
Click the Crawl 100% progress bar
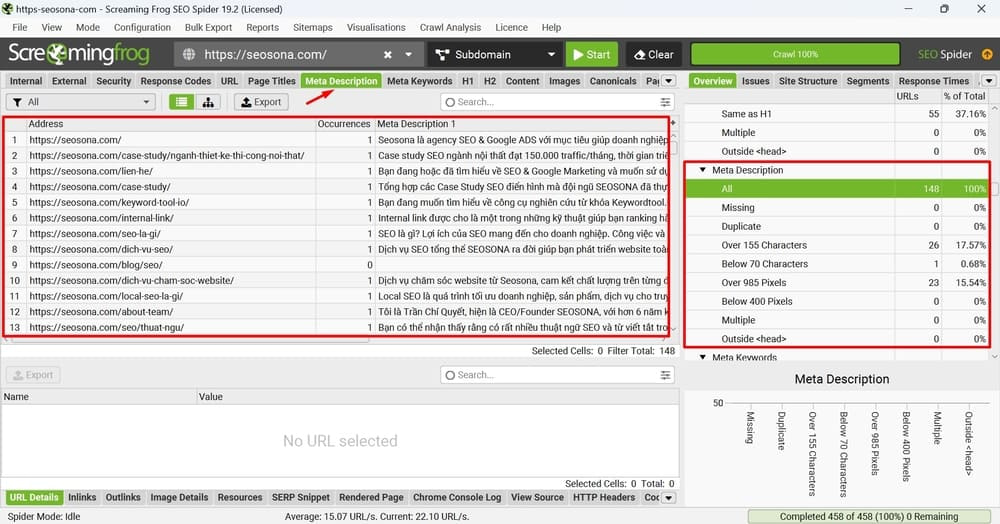795,54
